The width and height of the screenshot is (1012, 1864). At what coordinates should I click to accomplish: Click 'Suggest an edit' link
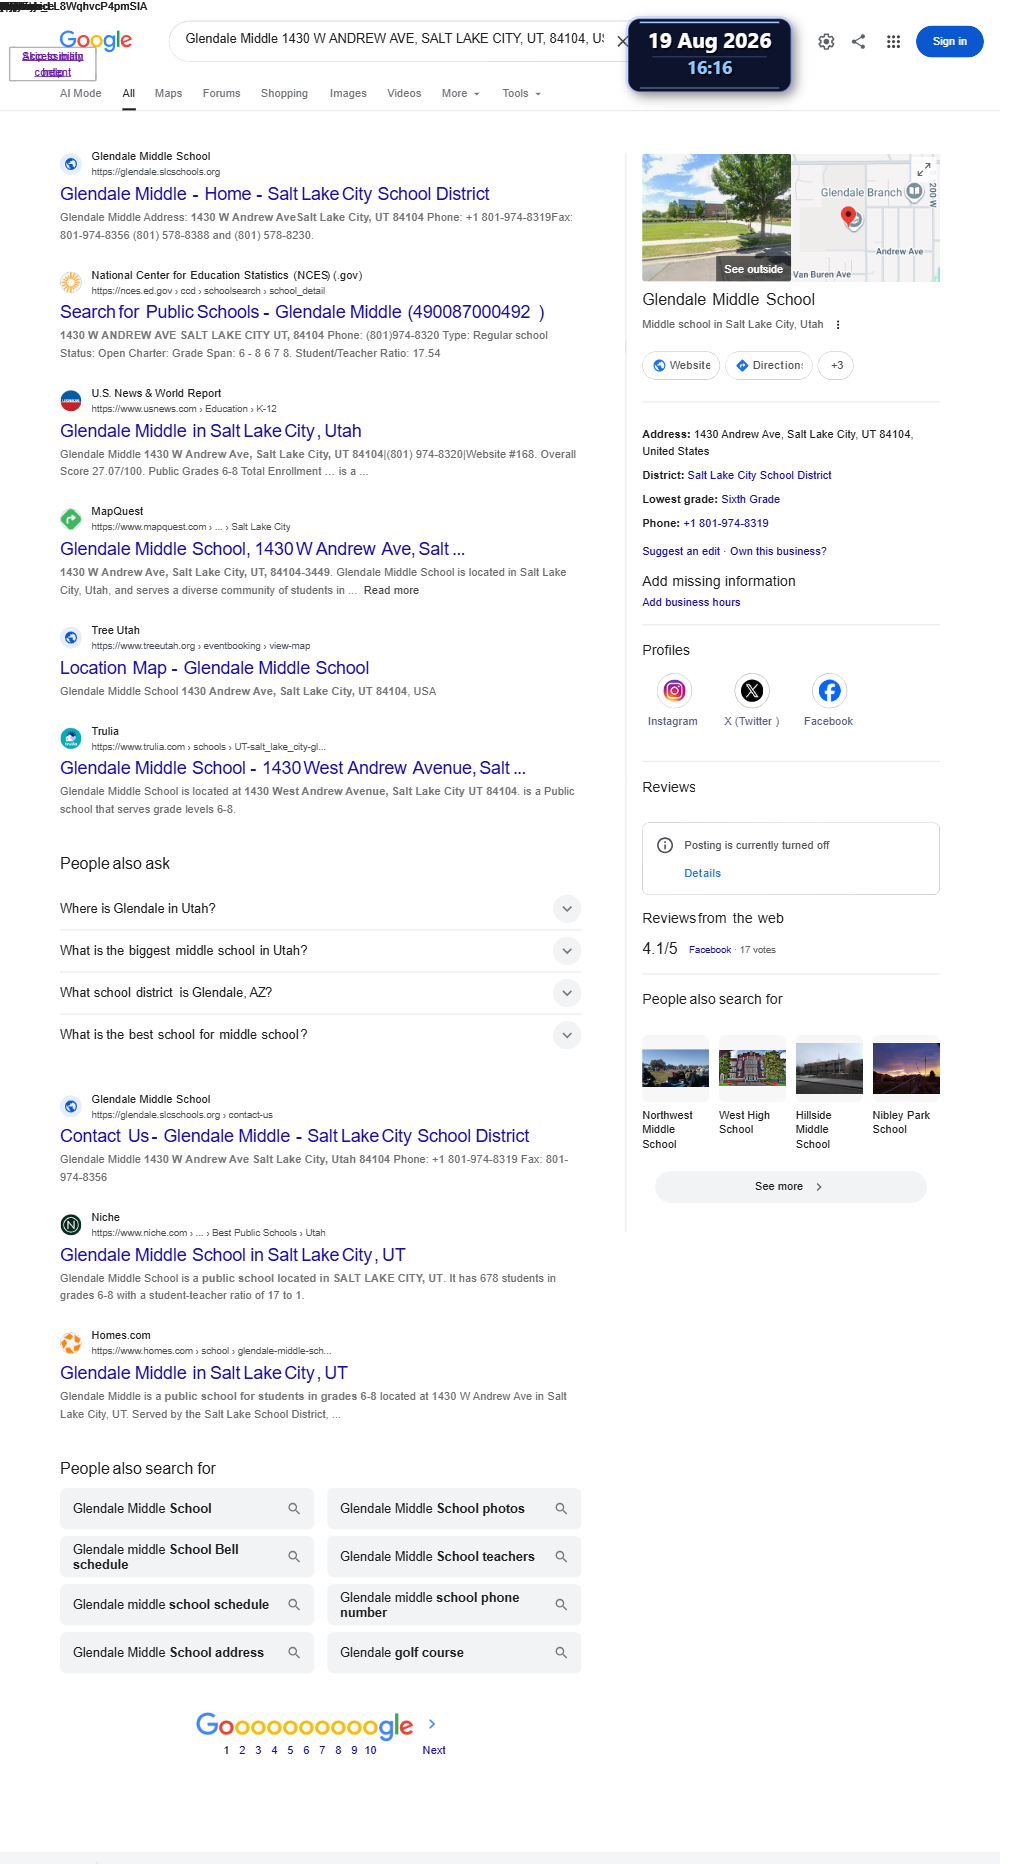pos(681,552)
